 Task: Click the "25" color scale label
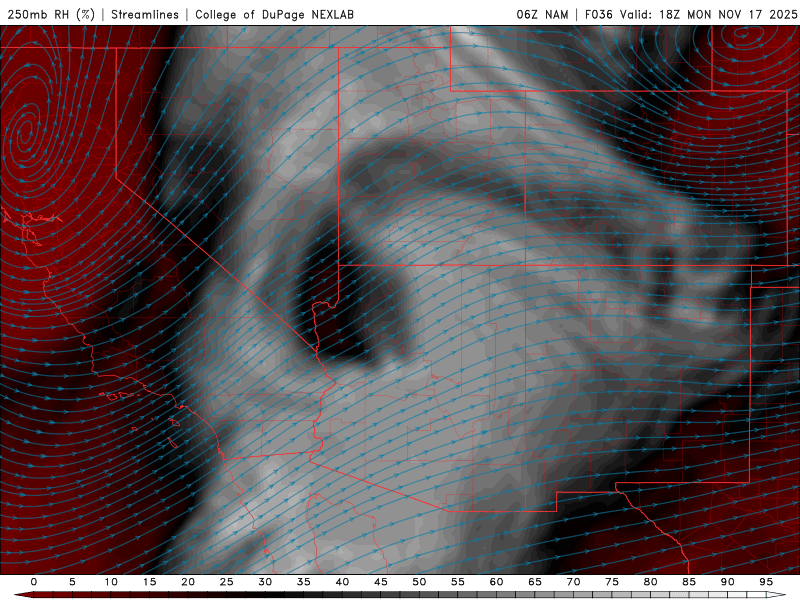point(227,582)
